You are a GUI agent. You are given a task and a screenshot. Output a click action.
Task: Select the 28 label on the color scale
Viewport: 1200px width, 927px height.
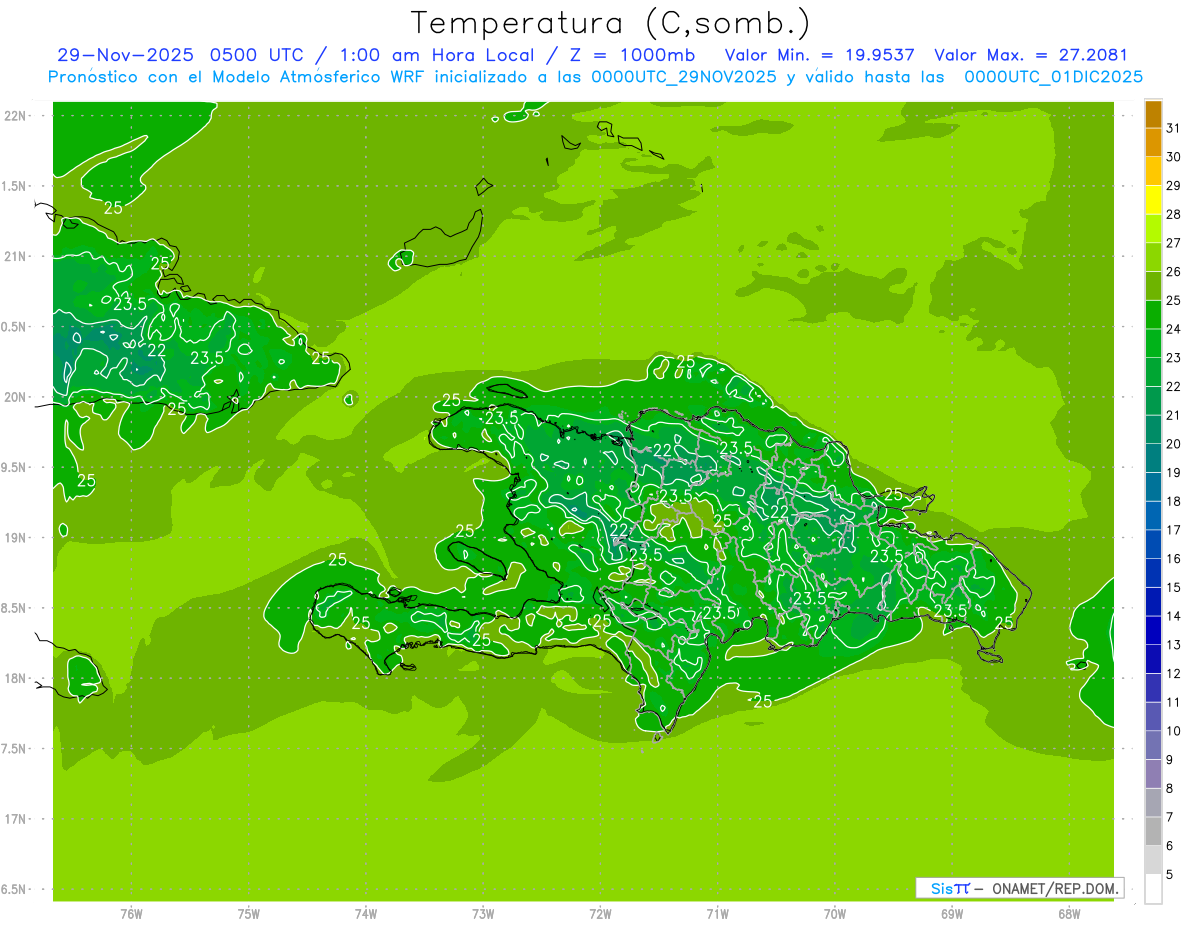1173,214
